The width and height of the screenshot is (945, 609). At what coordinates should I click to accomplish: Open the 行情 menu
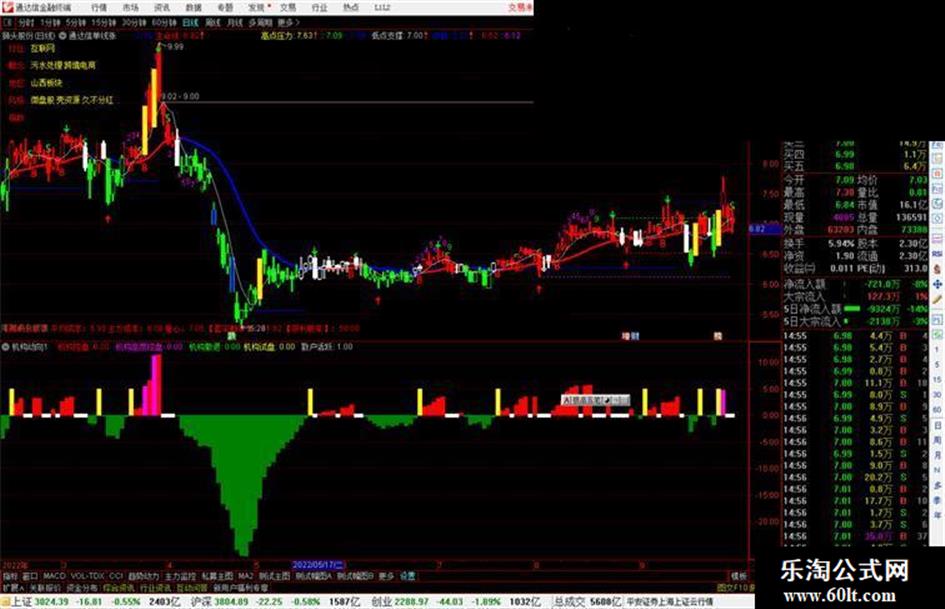pos(99,8)
